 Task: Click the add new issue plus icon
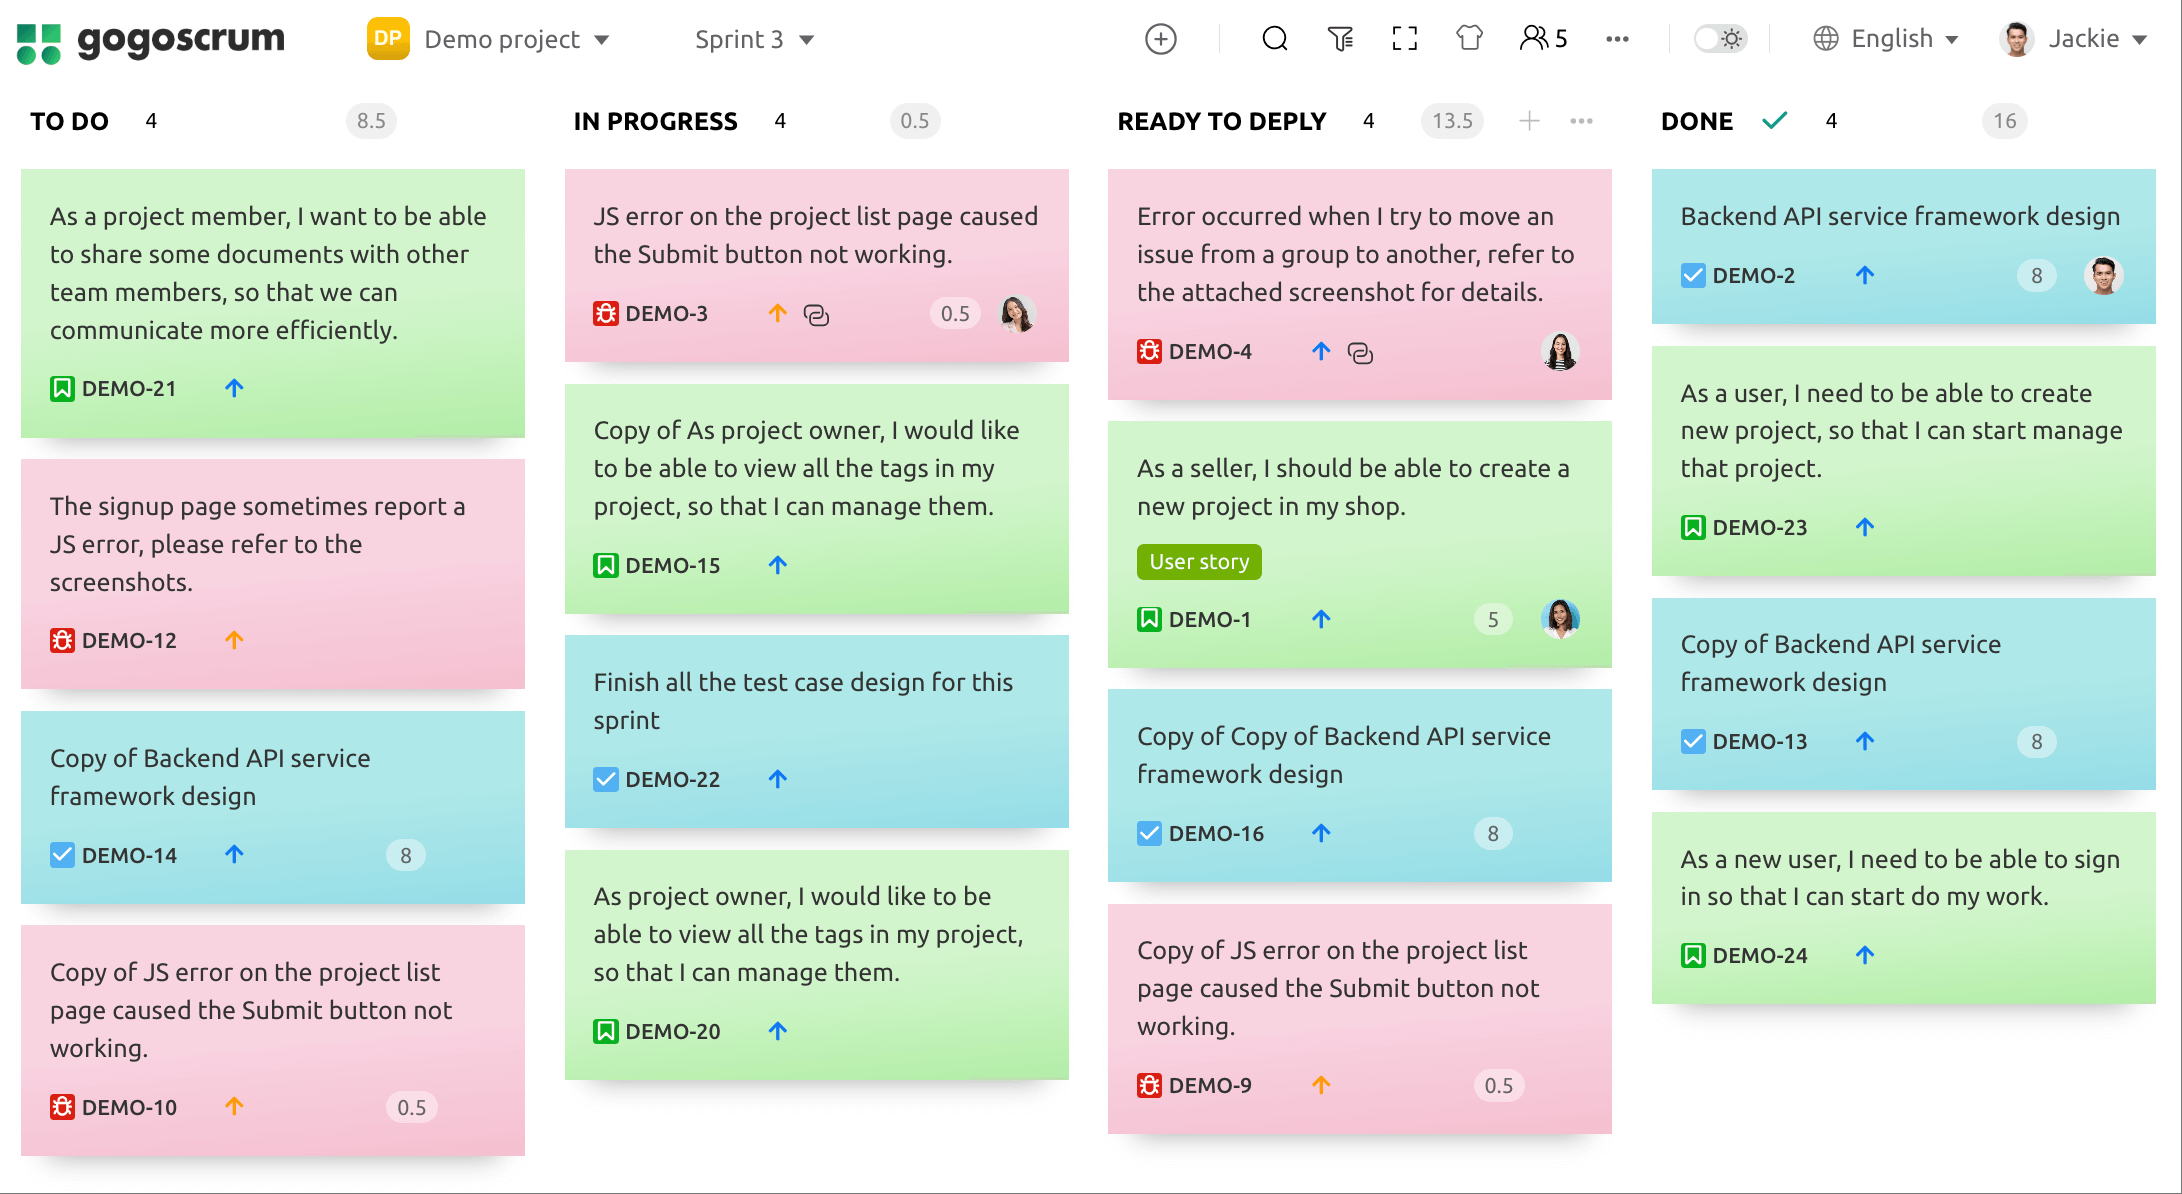[1160, 39]
